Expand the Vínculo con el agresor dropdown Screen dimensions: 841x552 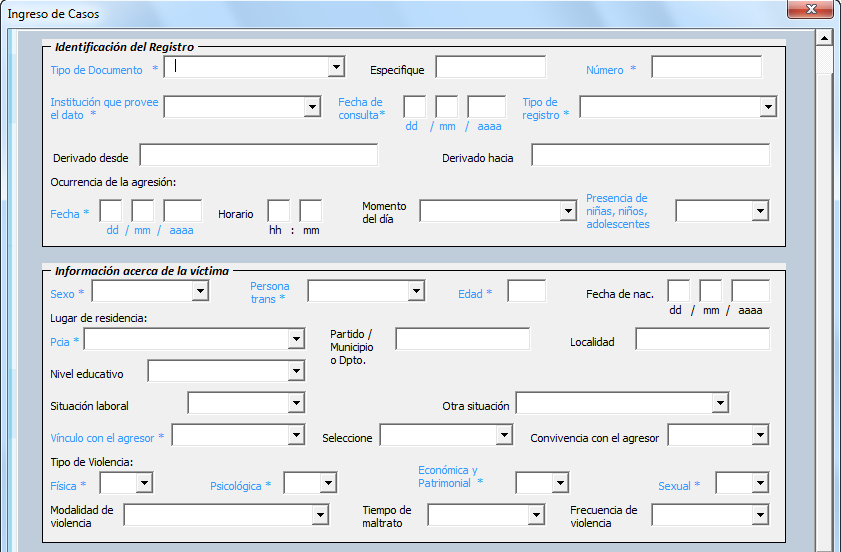click(296, 435)
